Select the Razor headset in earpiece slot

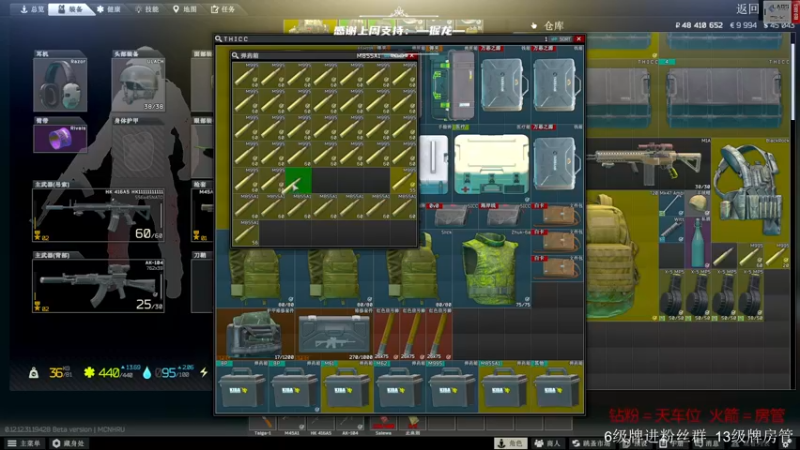pyautogui.click(x=60, y=84)
